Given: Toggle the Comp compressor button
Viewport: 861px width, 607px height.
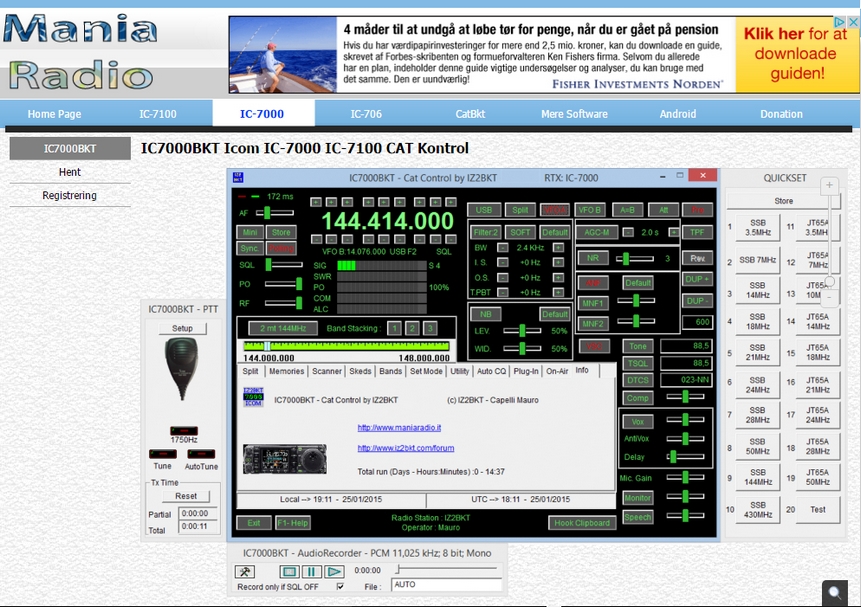Looking at the screenshot, I should tap(638, 398).
